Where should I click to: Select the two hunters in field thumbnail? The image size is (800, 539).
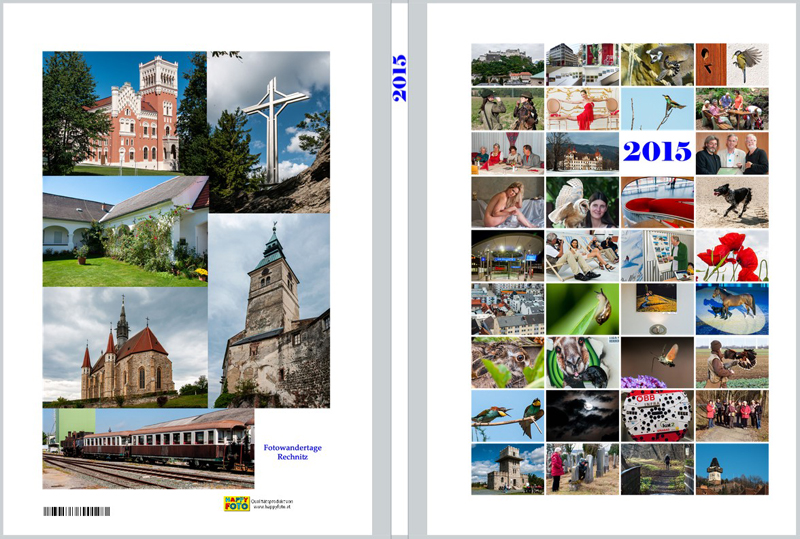(508, 109)
